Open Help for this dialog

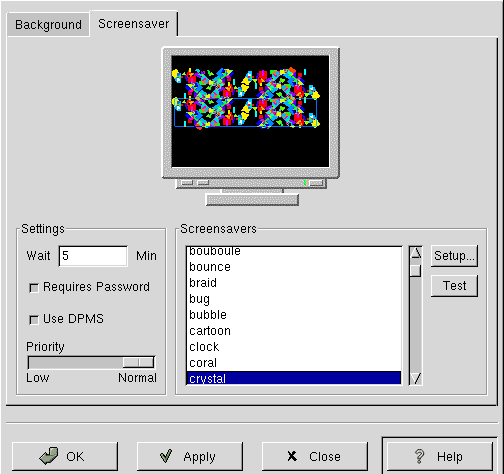(440, 456)
